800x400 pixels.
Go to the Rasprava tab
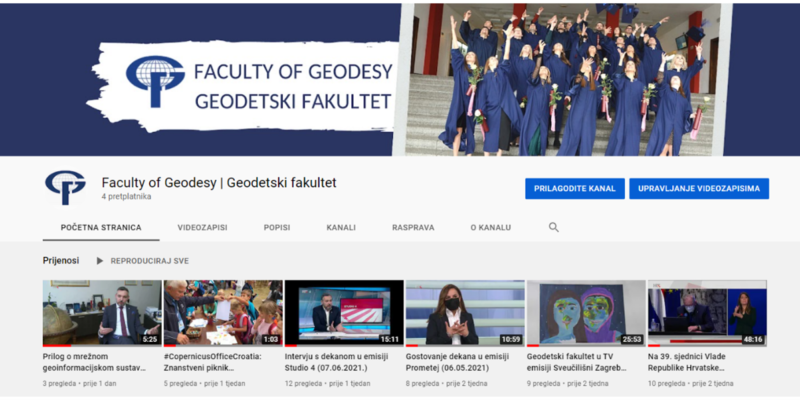pyautogui.click(x=413, y=228)
